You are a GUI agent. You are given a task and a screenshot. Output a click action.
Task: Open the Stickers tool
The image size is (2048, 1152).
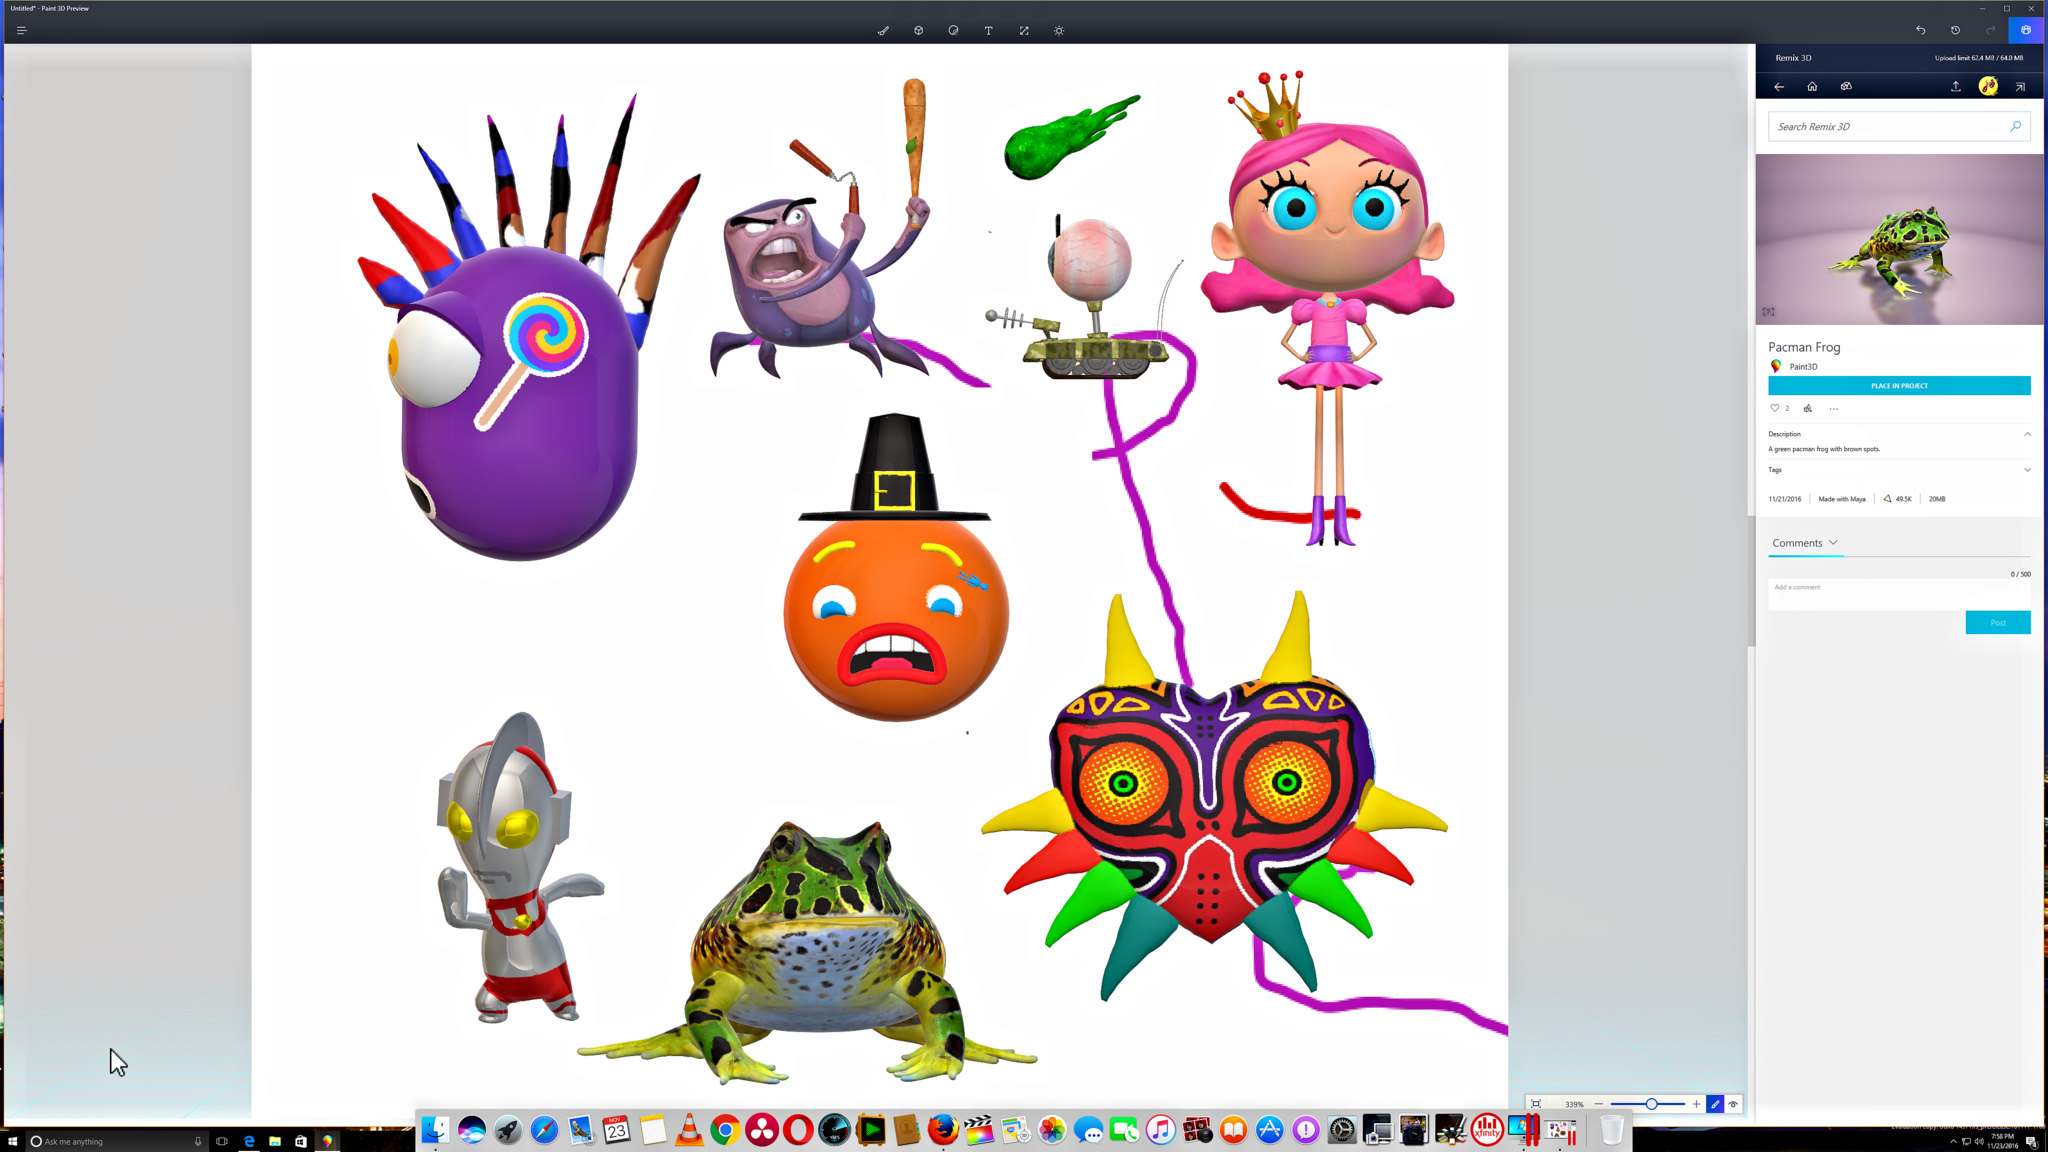pos(953,30)
